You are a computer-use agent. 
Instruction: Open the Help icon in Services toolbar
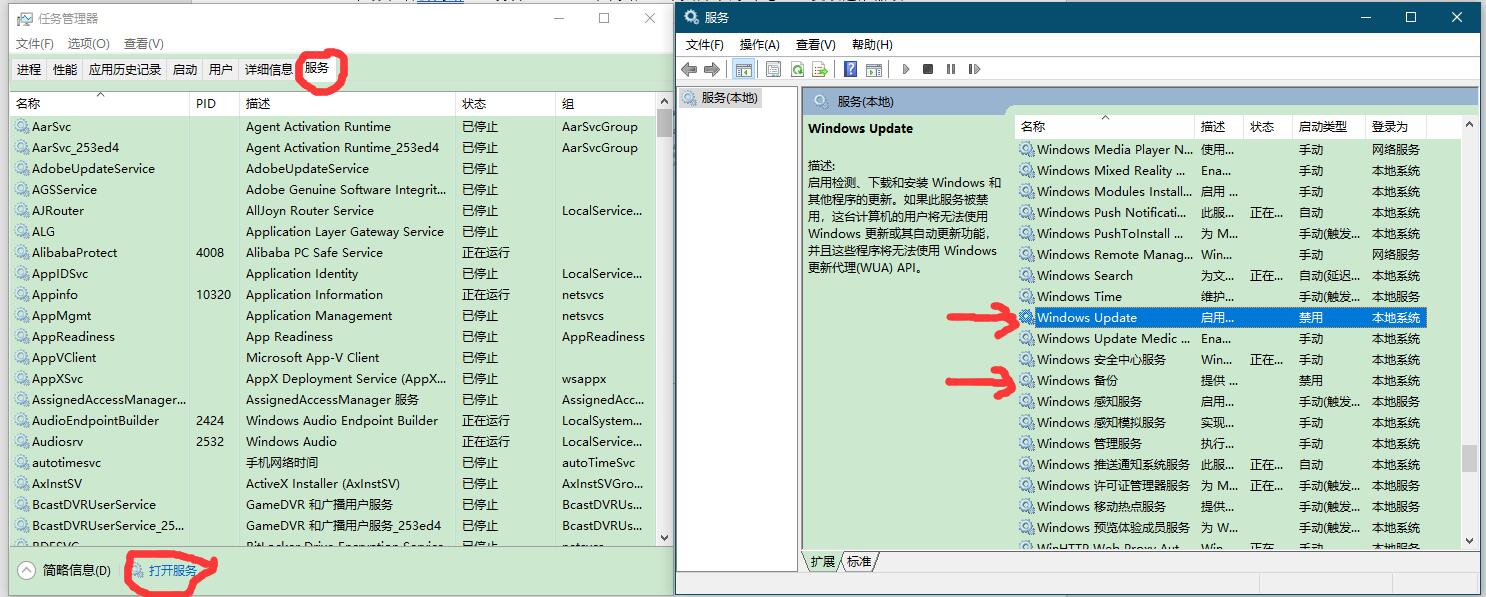850,69
